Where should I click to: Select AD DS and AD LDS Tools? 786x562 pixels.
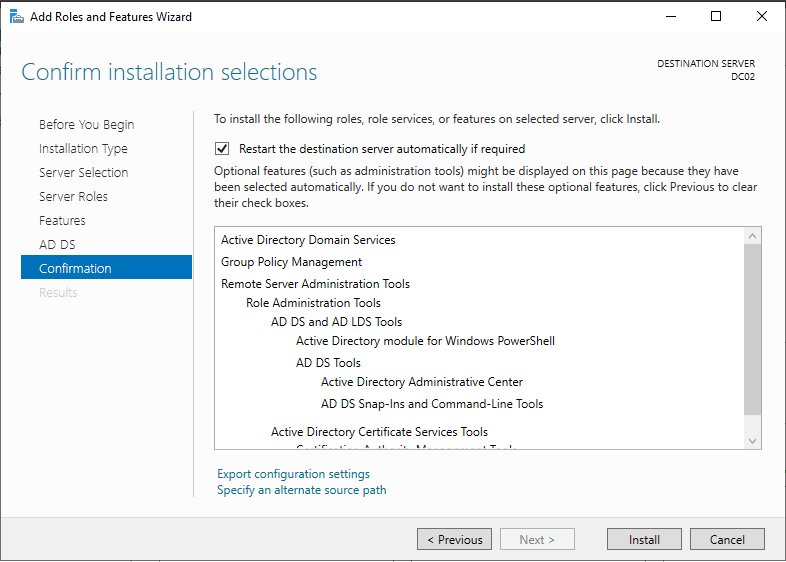336,322
